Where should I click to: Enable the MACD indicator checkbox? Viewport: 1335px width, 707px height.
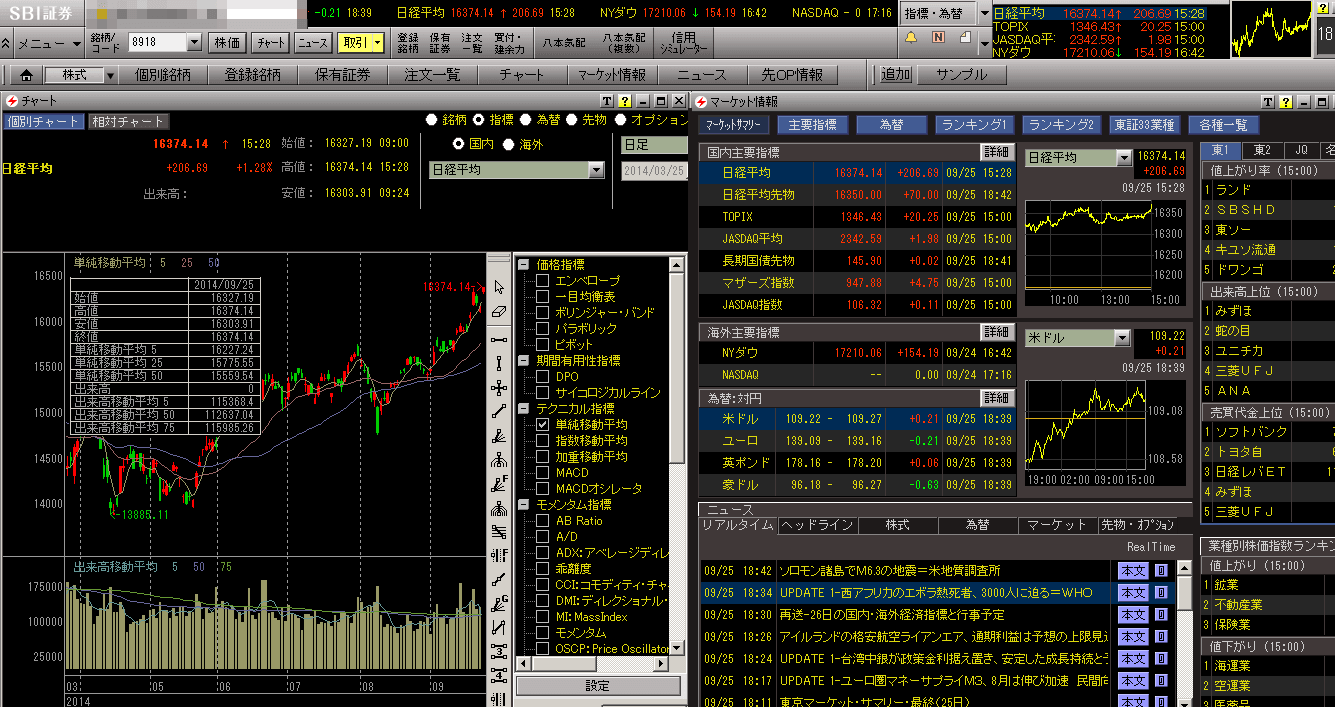(543, 473)
